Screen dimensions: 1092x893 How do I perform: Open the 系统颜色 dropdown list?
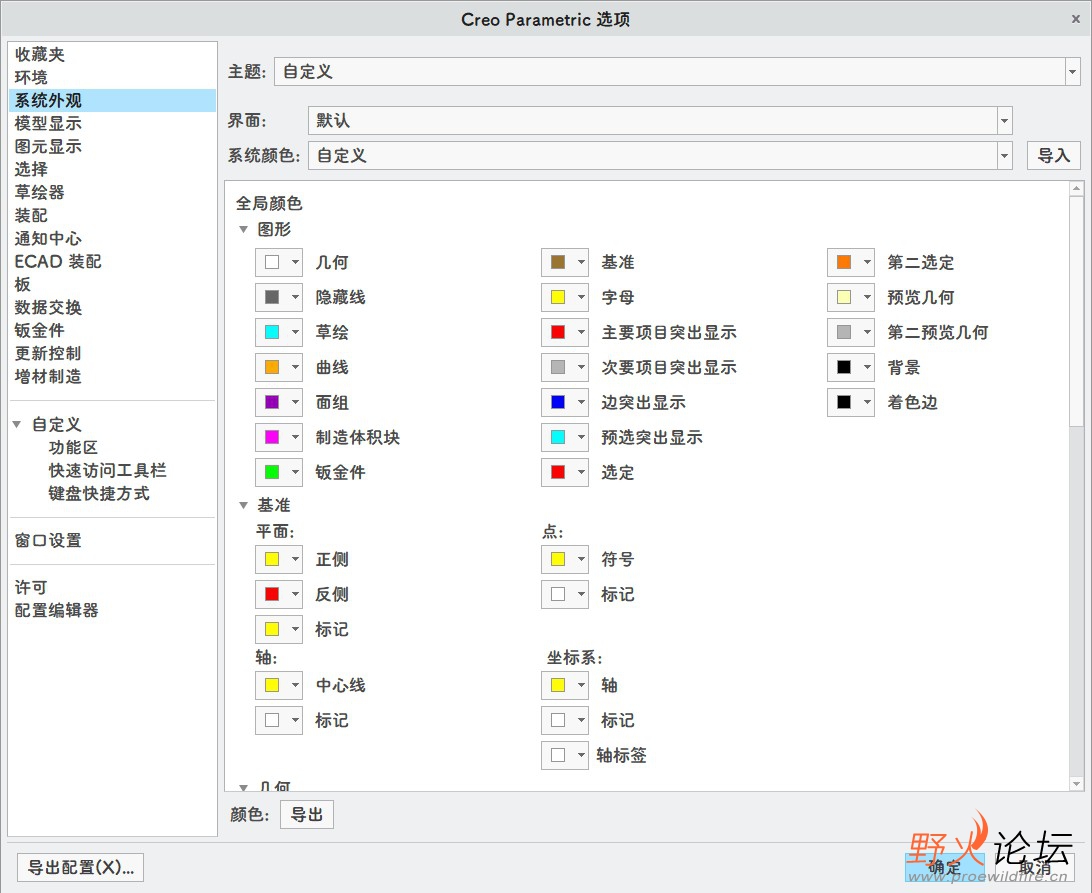(x=1004, y=155)
